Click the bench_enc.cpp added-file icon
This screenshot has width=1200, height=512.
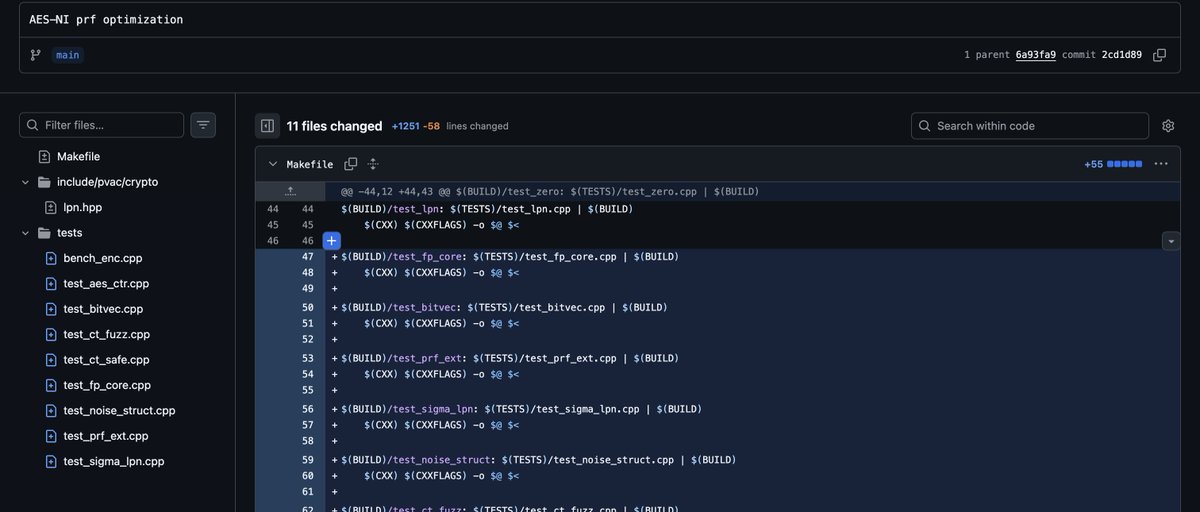(x=51, y=258)
